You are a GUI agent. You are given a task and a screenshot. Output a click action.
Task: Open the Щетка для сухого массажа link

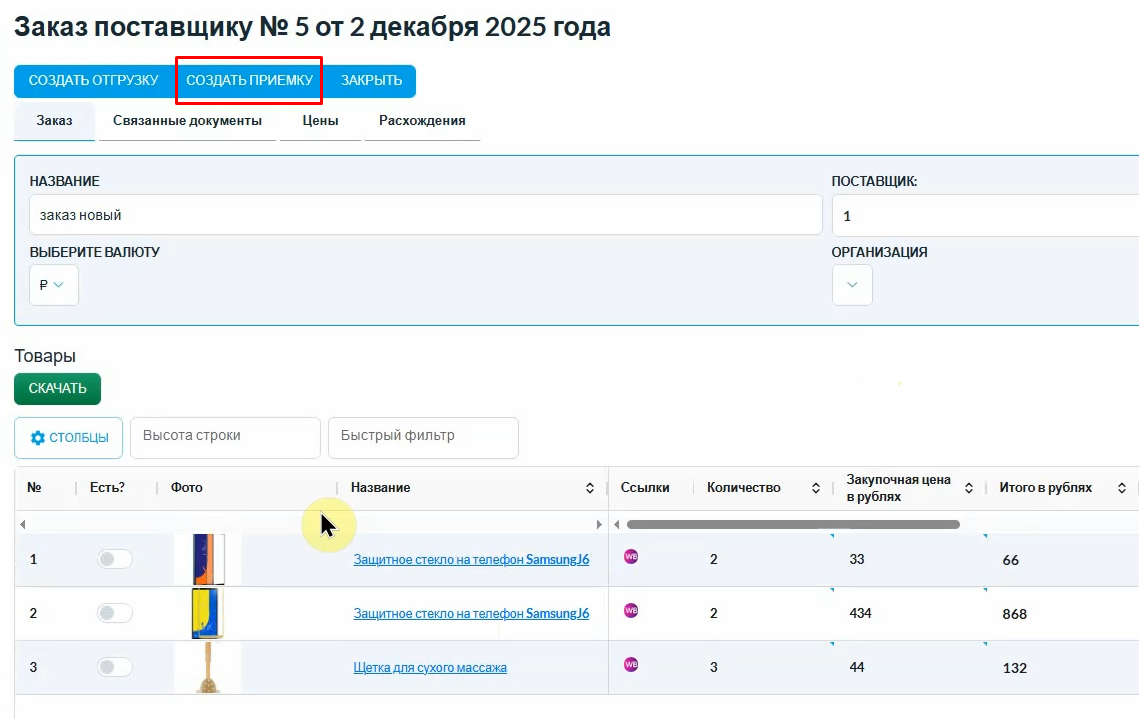click(430, 668)
